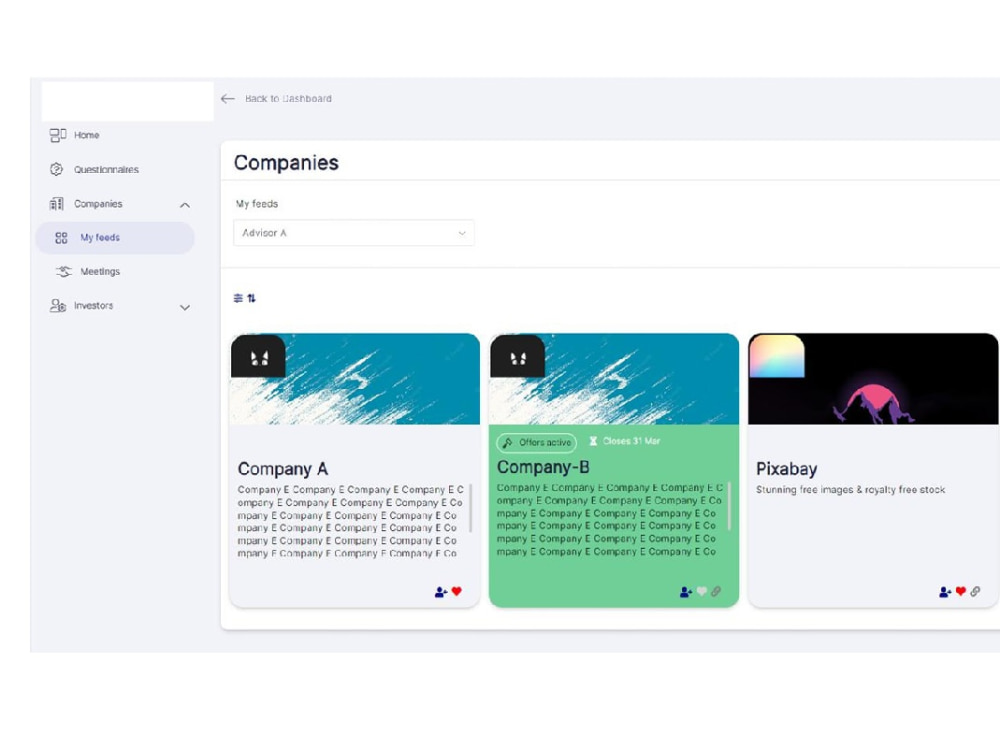Image resolution: width=1000 pixels, height=749 pixels.
Task: Click the Company-B logo badge
Action: (517, 356)
